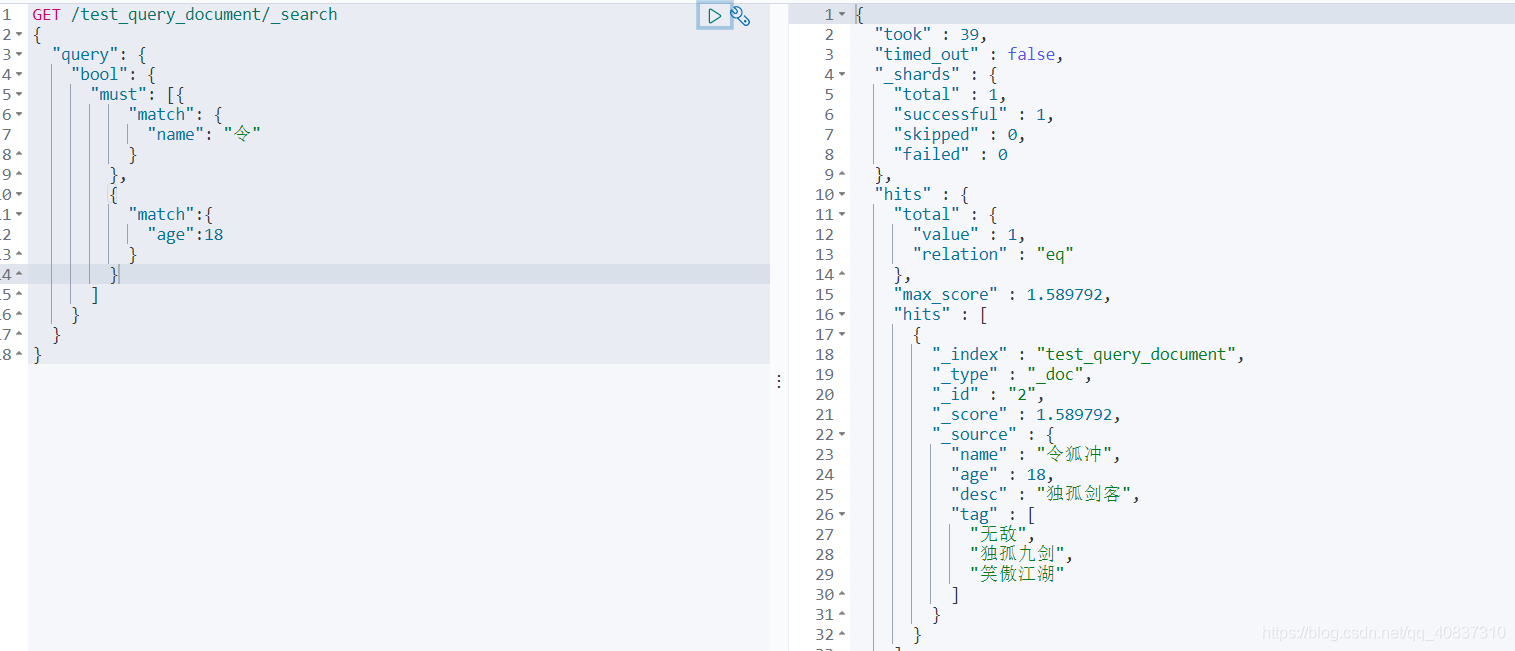Image resolution: width=1515 pixels, height=651 pixels.
Task: Collapse request body at line 2 brace
Action: pyautogui.click(x=20, y=34)
